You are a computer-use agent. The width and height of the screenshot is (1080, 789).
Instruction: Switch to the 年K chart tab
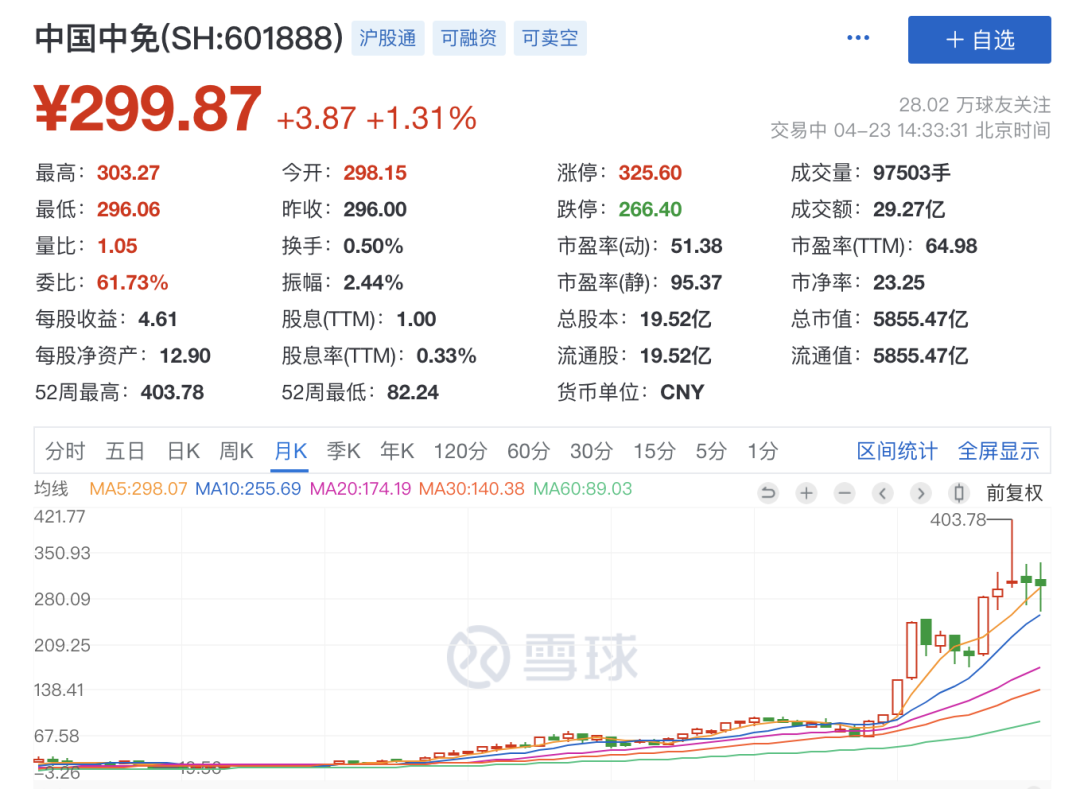click(397, 452)
